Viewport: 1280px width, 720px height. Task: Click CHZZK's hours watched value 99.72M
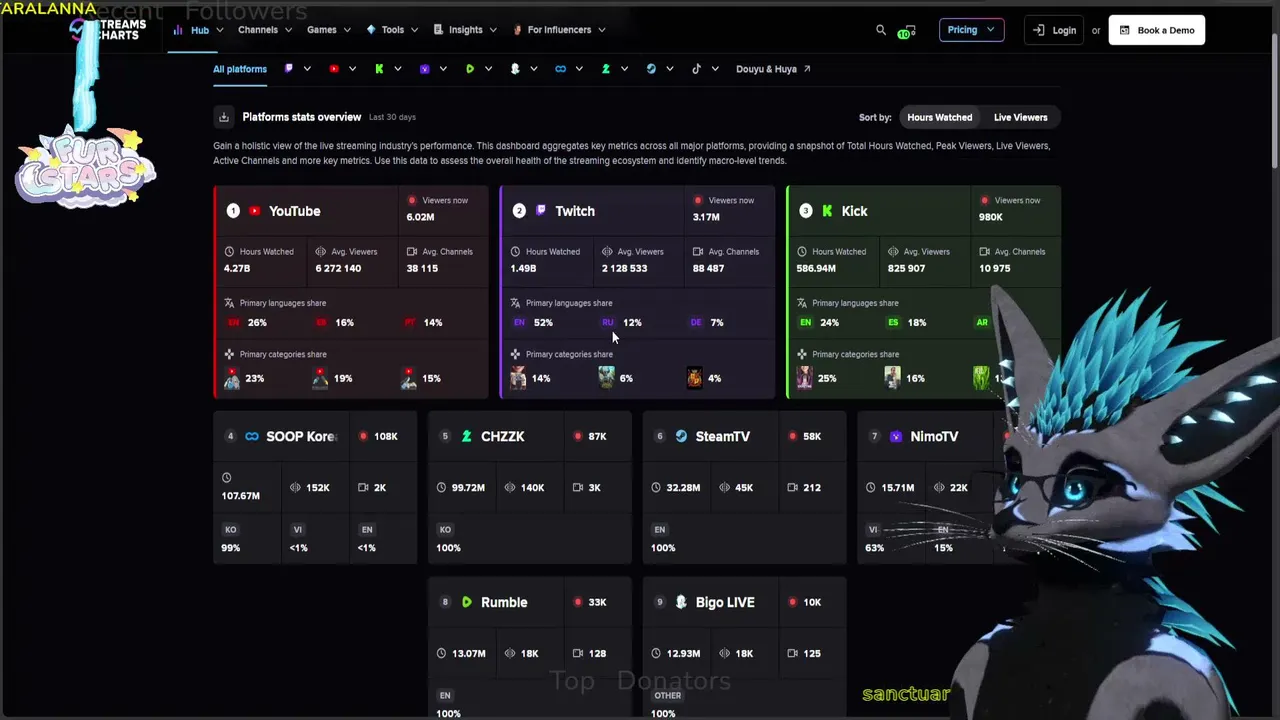pos(468,488)
